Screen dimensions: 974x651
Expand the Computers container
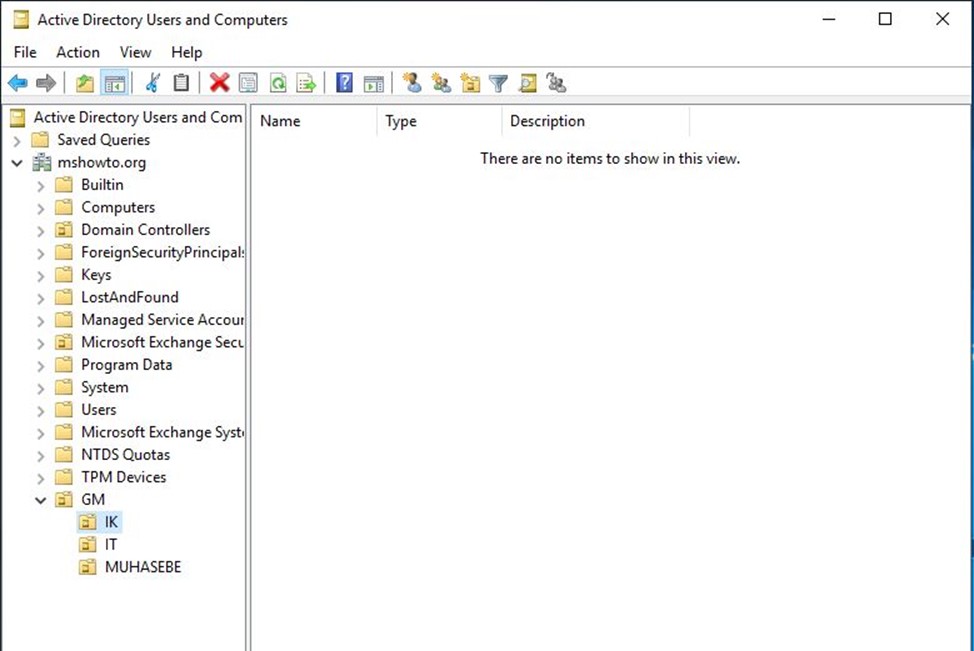(41, 208)
